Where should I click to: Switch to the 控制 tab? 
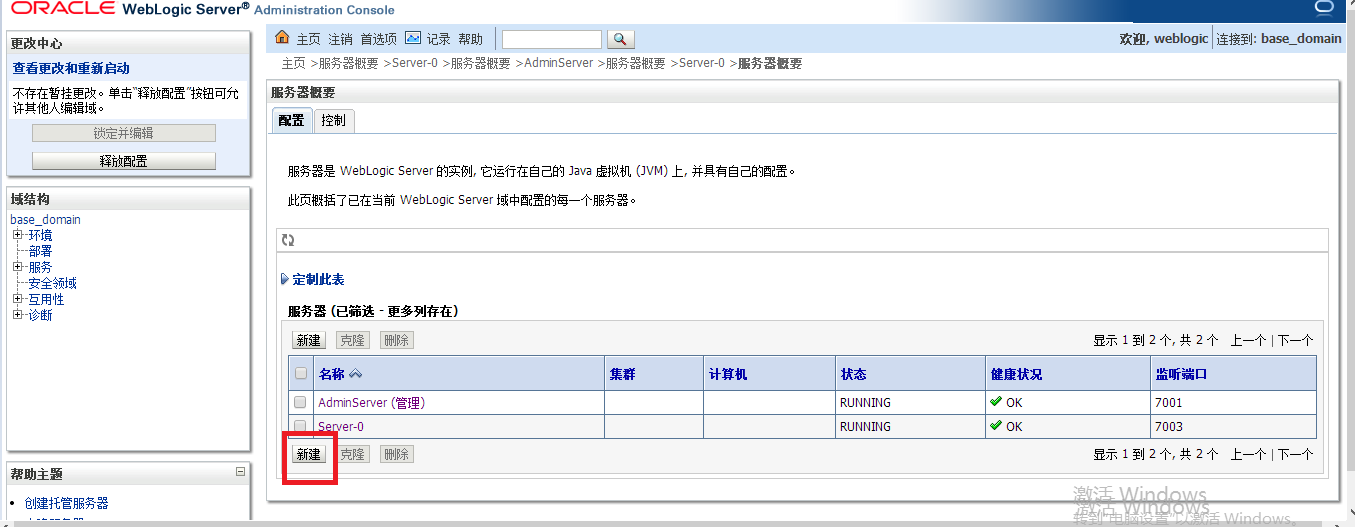click(334, 120)
